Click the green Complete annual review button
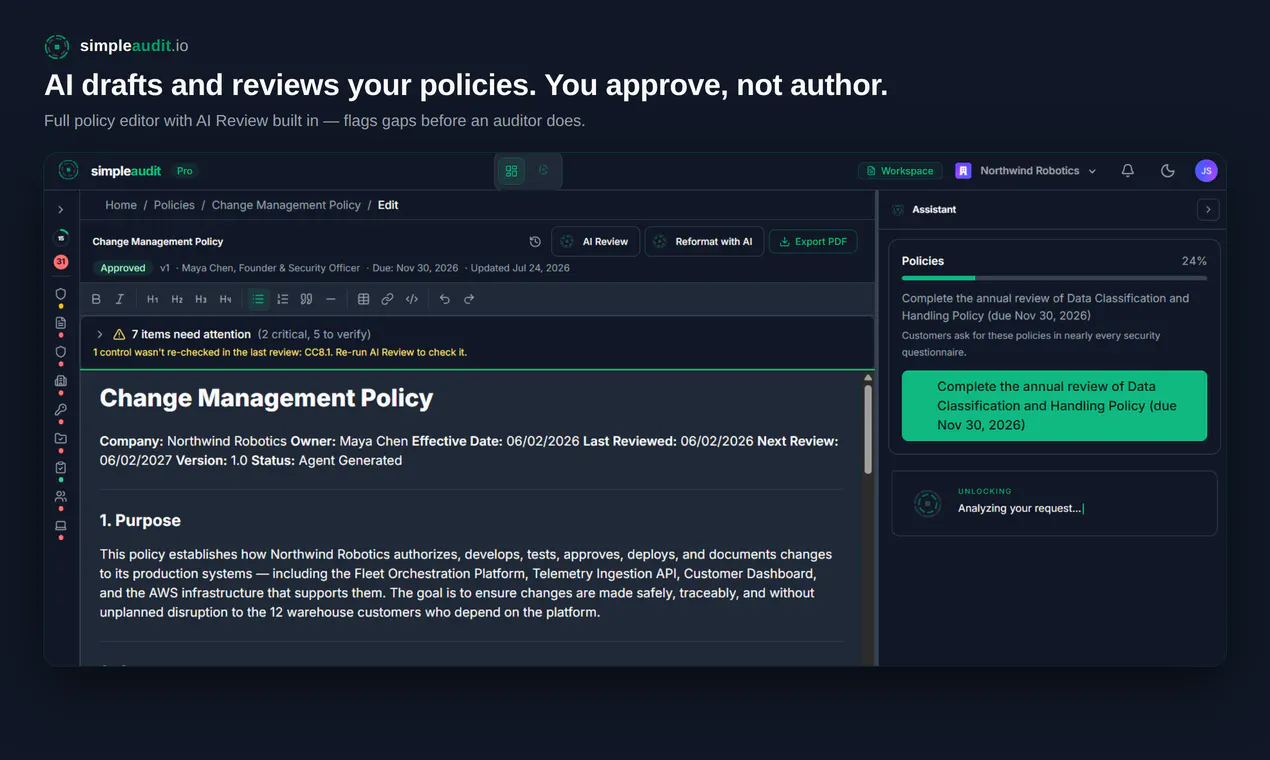The image size is (1270, 760). point(1054,406)
